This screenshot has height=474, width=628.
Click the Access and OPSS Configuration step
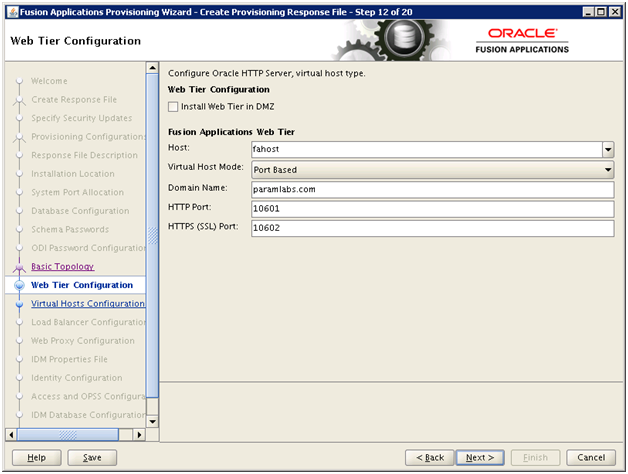(x=88, y=396)
